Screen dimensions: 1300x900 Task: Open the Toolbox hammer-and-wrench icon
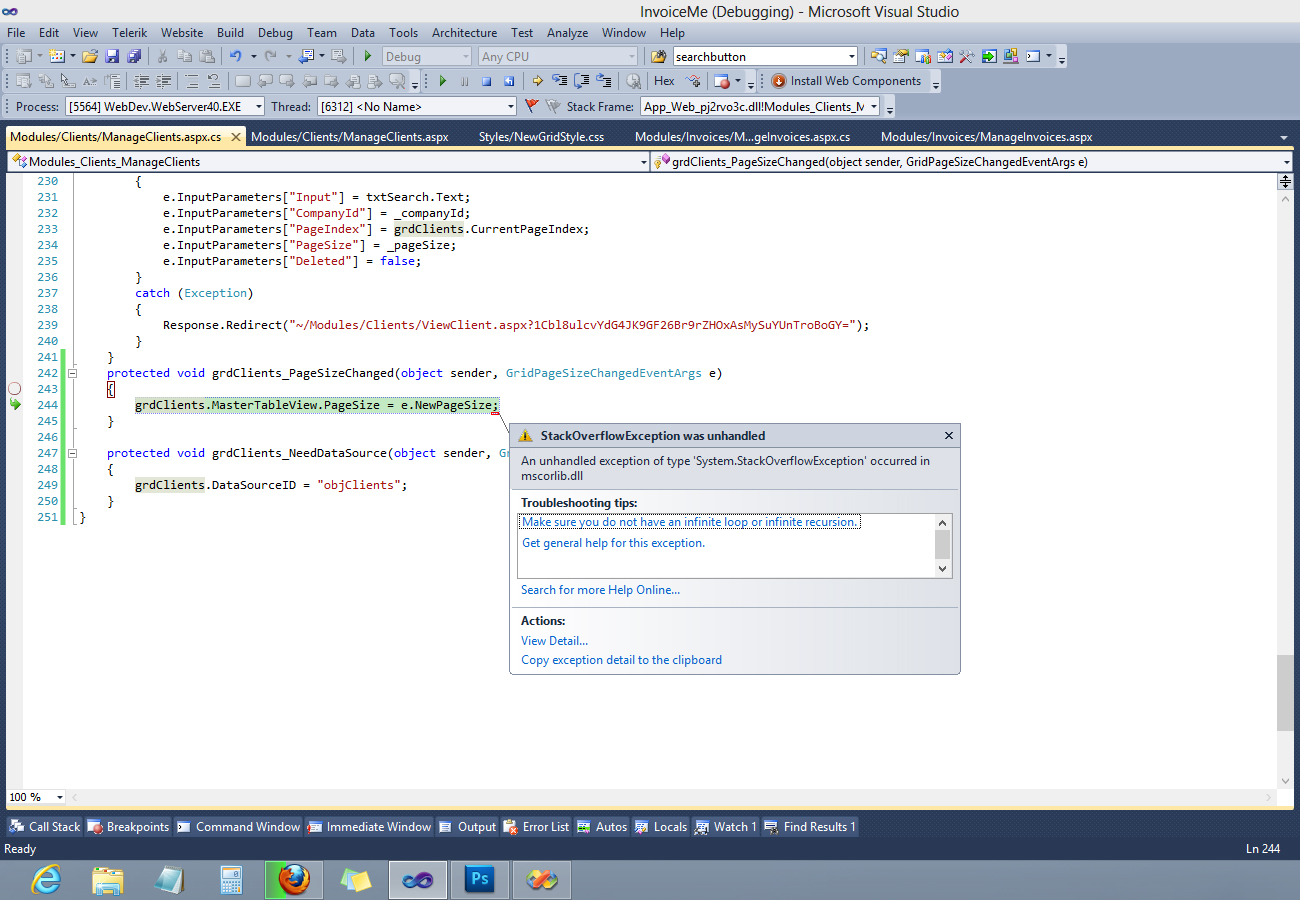tap(967, 57)
